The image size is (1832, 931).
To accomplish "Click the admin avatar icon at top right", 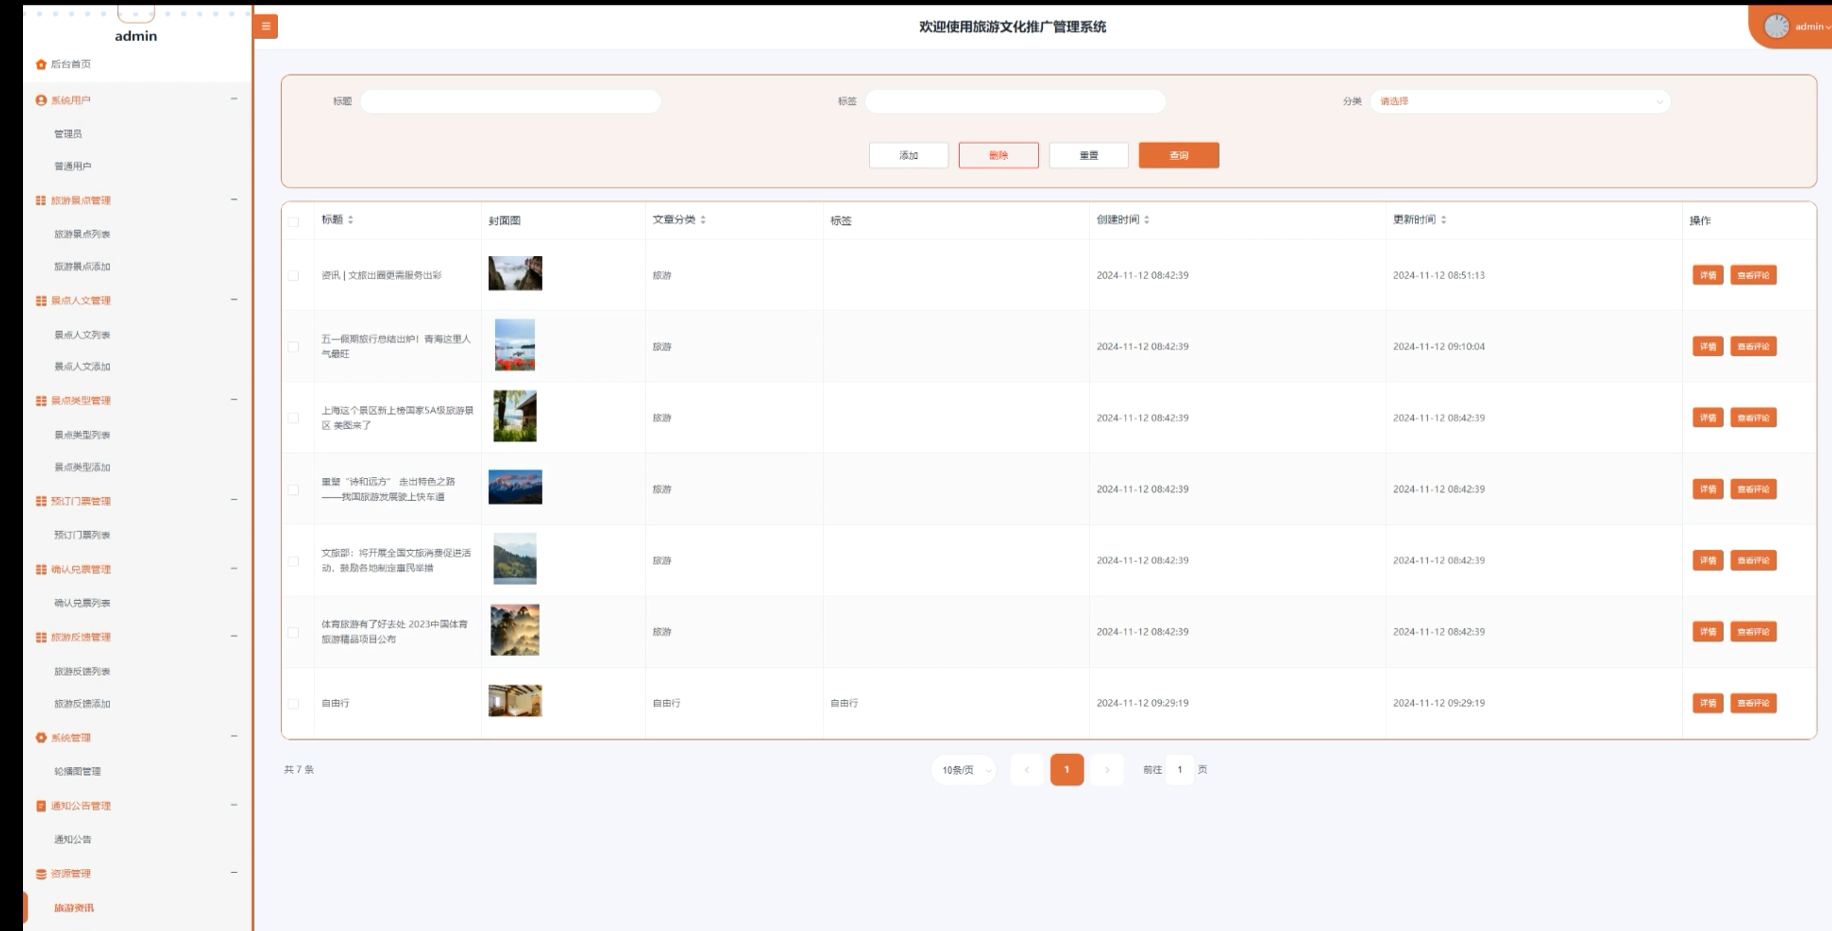I will pyautogui.click(x=1775, y=26).
